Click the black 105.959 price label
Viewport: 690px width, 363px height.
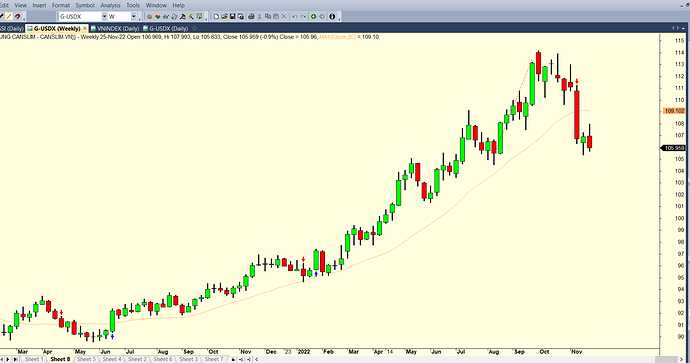pos(674,148)
